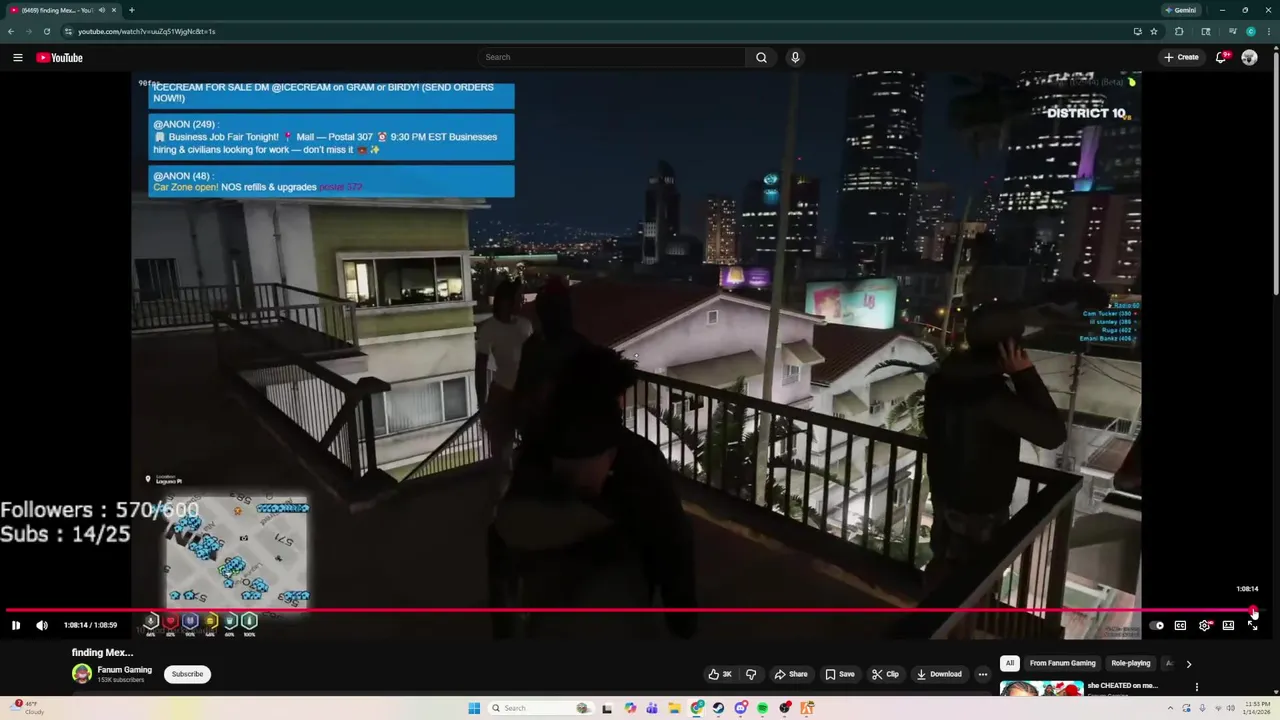1280x720 pixels.
Task: Save the video to playlist
Action: tap(839, 674)
